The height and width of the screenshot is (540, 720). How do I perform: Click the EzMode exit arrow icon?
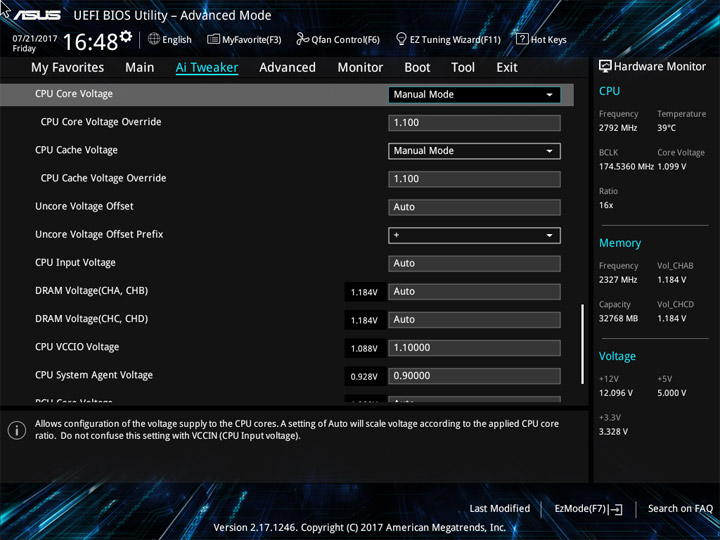tap(616, 509)
